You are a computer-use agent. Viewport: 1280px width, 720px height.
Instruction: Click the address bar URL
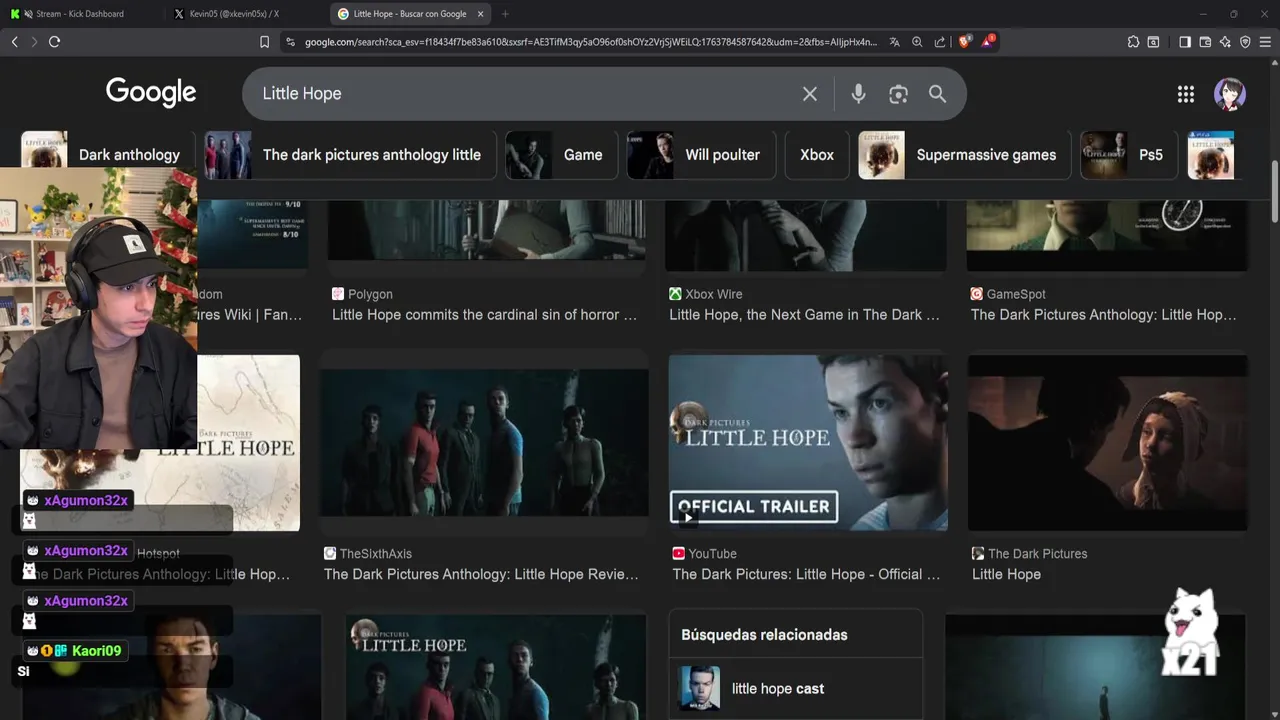(590, 42)
